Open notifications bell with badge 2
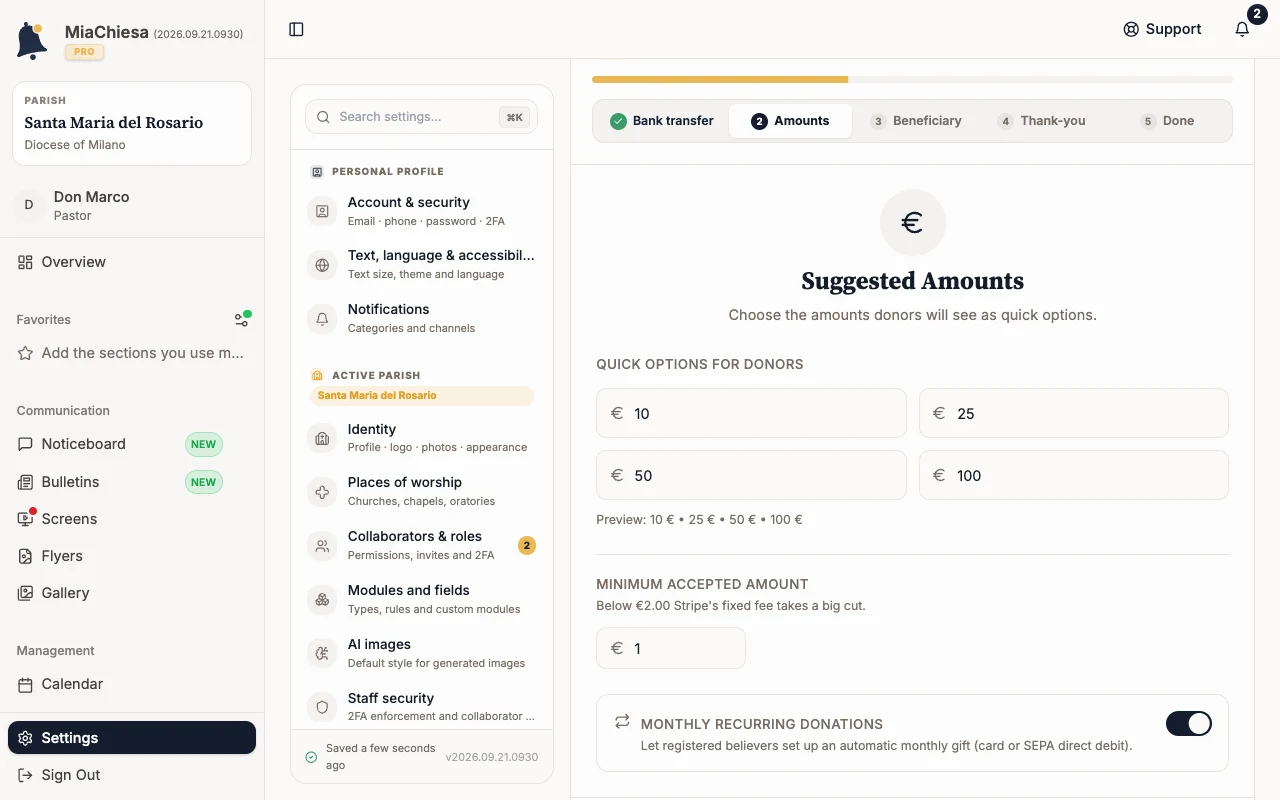The image size is (1280, 800). click(x=1242, y=30)
